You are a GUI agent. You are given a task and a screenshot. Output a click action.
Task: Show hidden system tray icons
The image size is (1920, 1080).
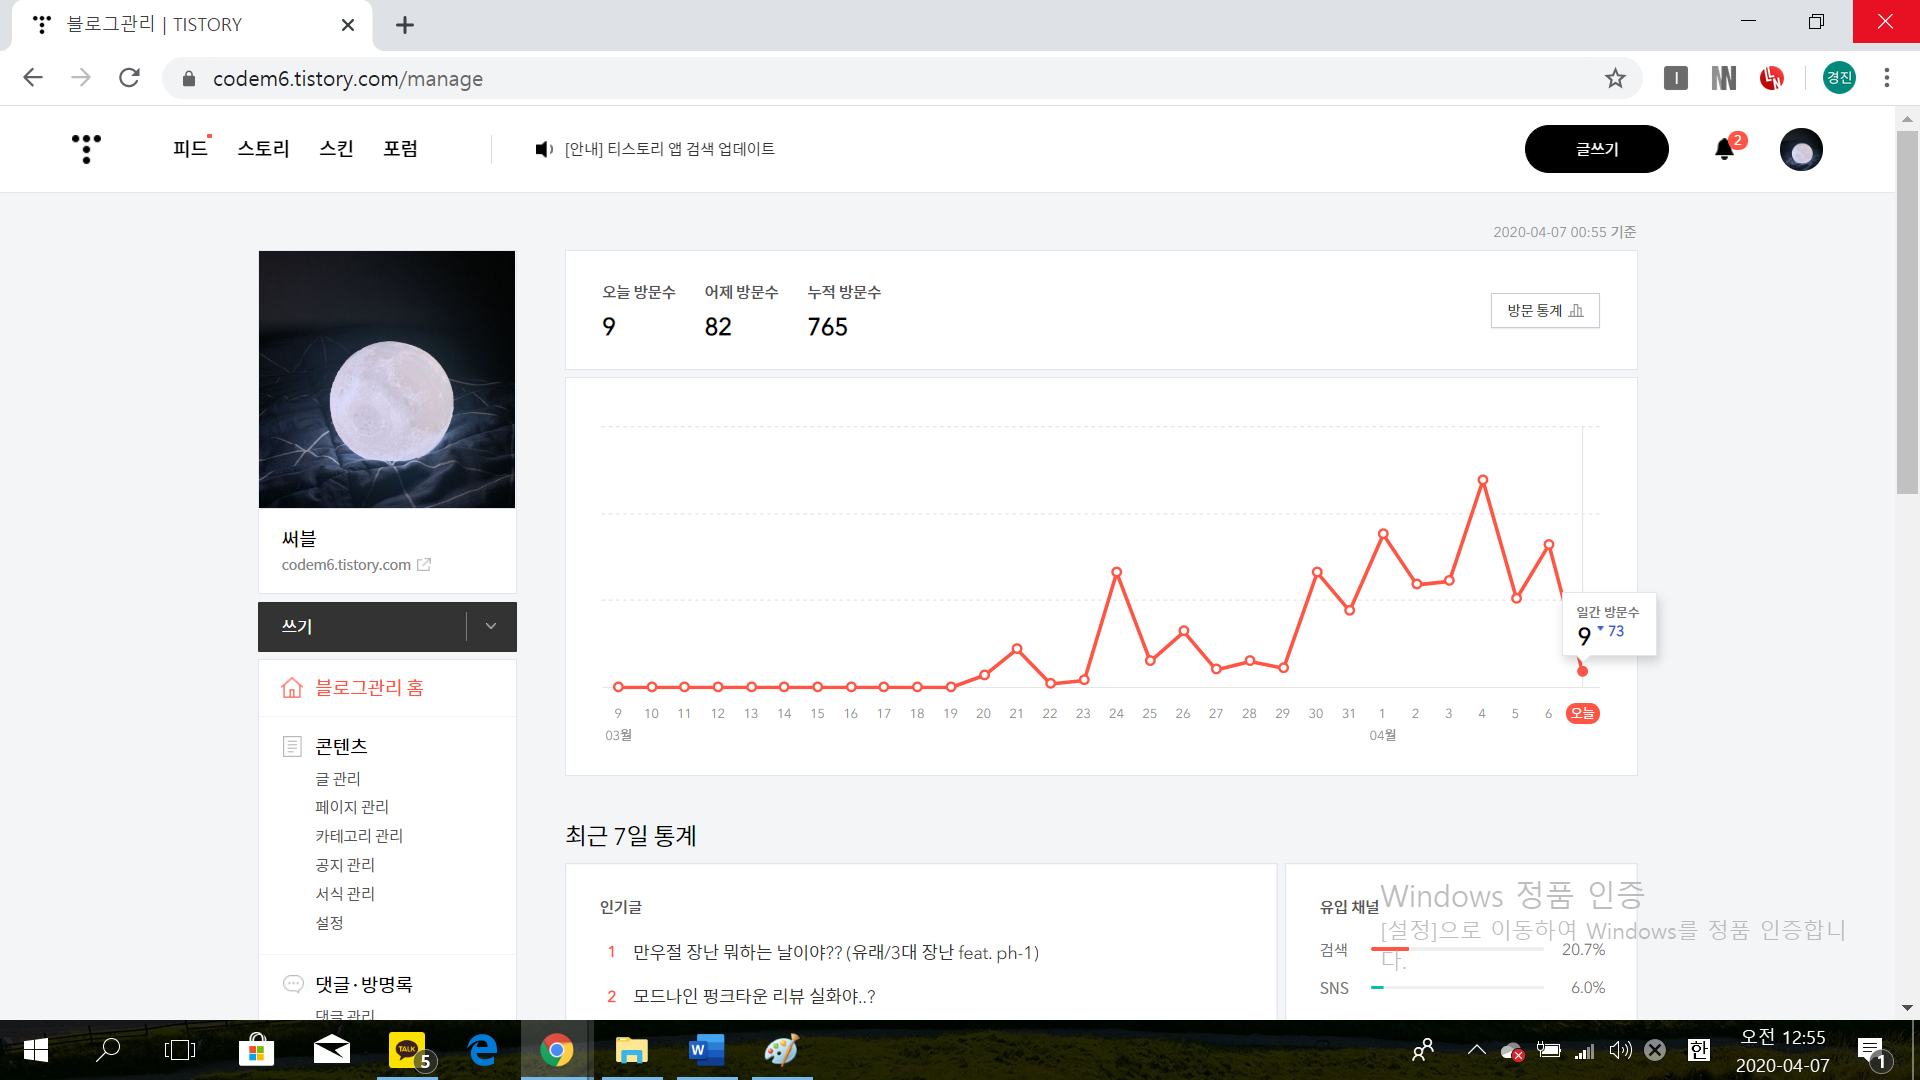click(1476, 1050)
